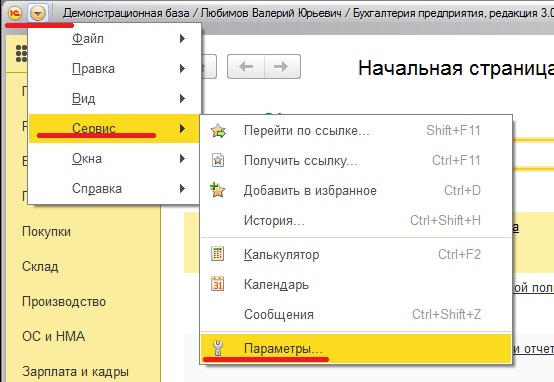The width and height of the screenshot is (554, 382).
Task: Open Календарь from the submenu
Action: tap(356, 284)
